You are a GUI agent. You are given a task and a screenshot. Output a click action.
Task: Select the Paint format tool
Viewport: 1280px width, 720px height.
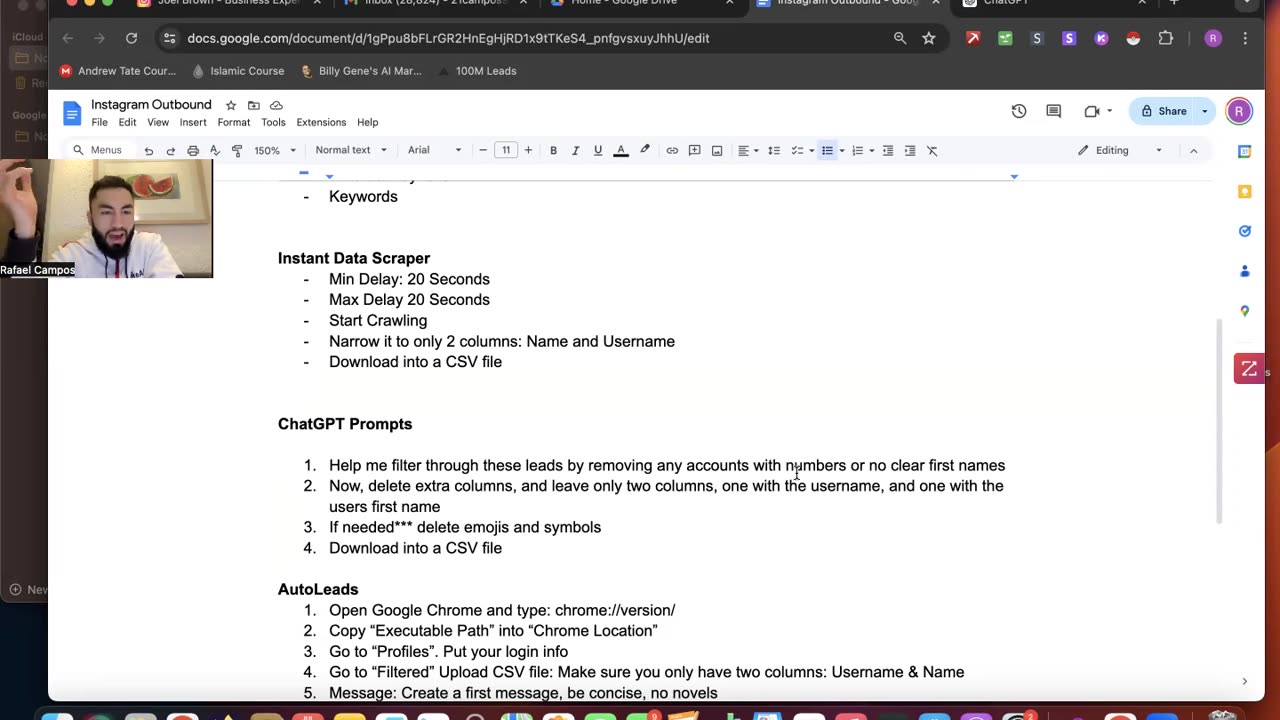(237, 151)
